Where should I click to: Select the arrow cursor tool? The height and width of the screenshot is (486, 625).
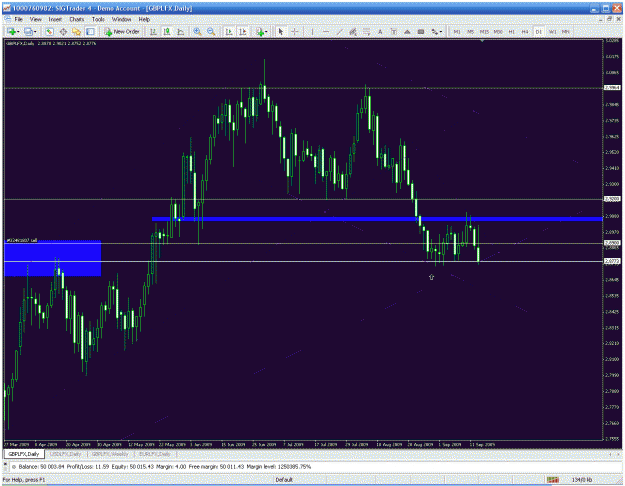point(281,32)
